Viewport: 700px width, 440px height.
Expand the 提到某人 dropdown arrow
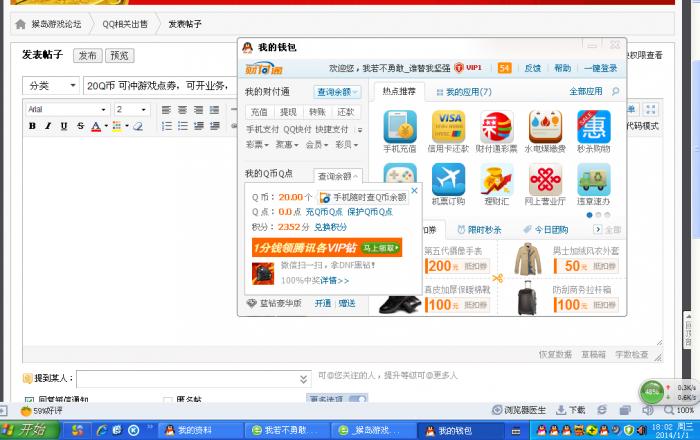304,379
